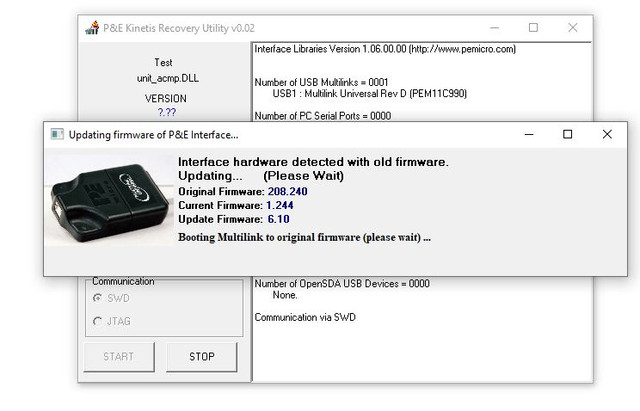
Task: Click the Communication group box label
Action: click(123, 281)
